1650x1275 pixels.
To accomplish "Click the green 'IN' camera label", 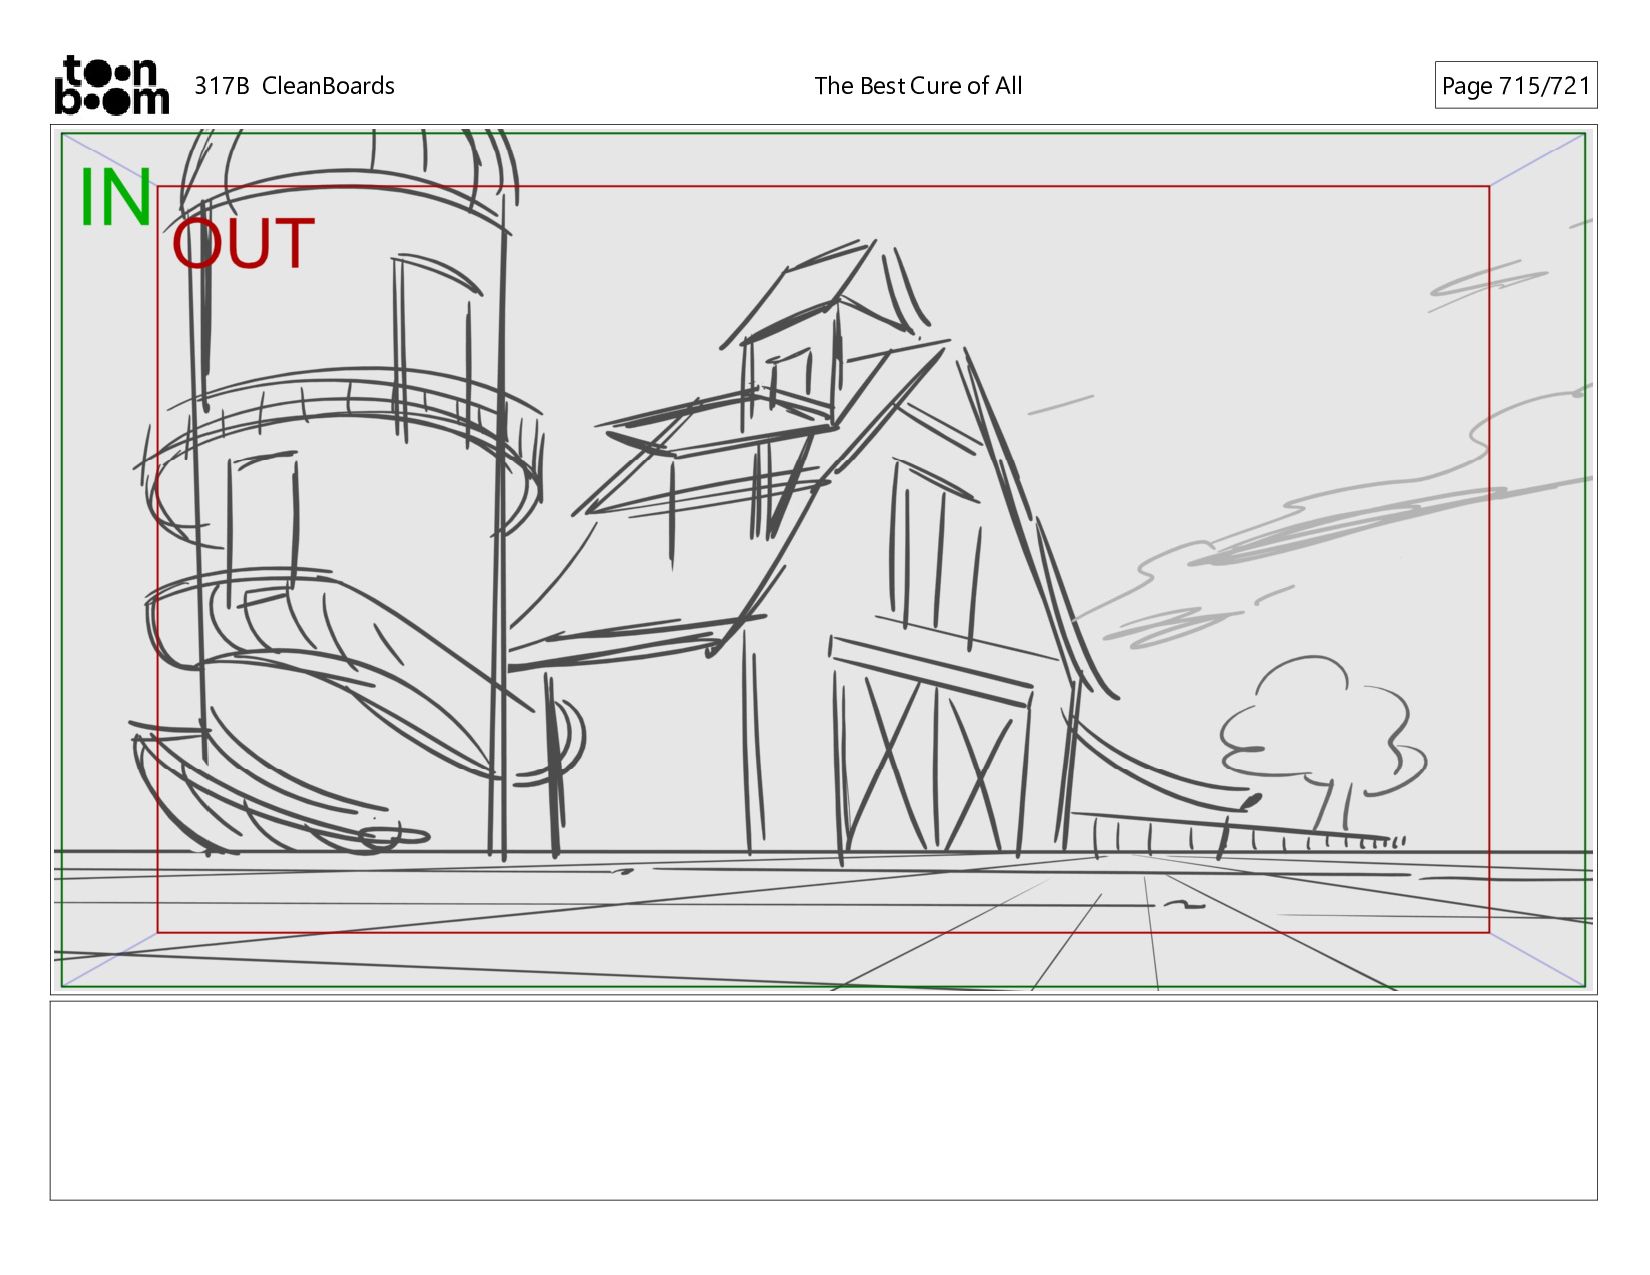I will [x=116, y=198].
